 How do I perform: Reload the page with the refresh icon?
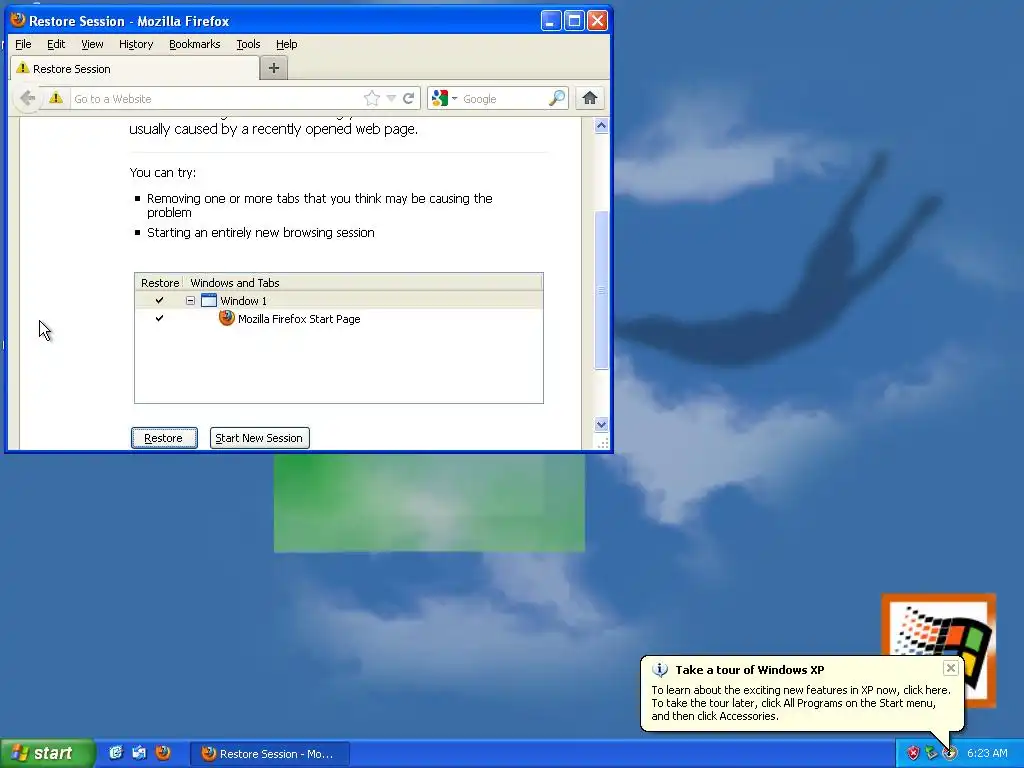409,99
